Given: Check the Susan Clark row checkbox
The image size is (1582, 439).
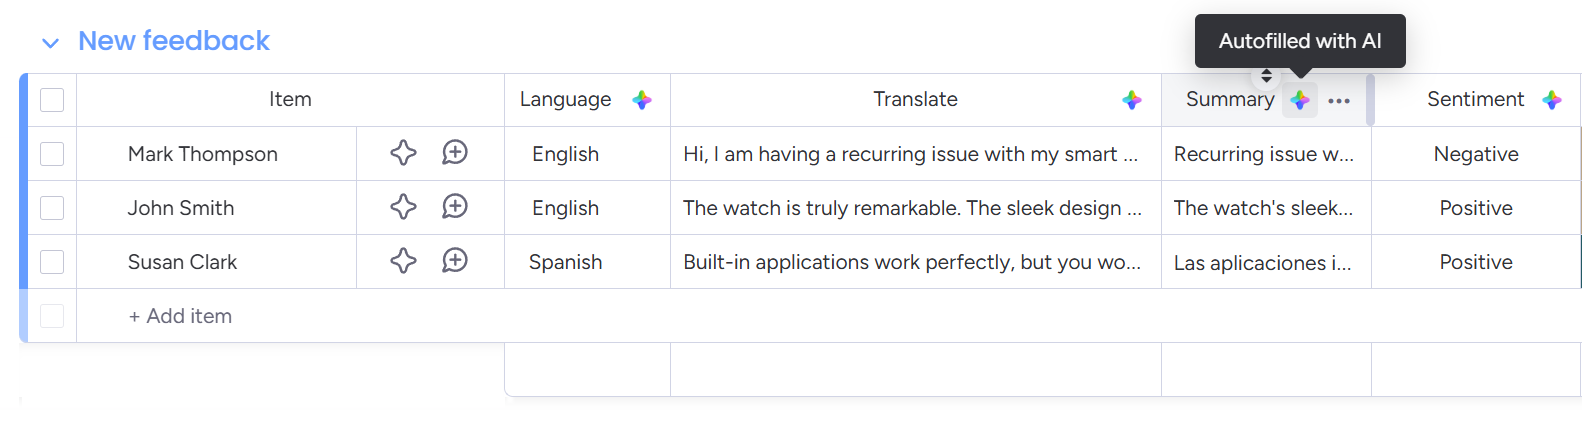Looking at the screenshot, I should tap(52, 262).
